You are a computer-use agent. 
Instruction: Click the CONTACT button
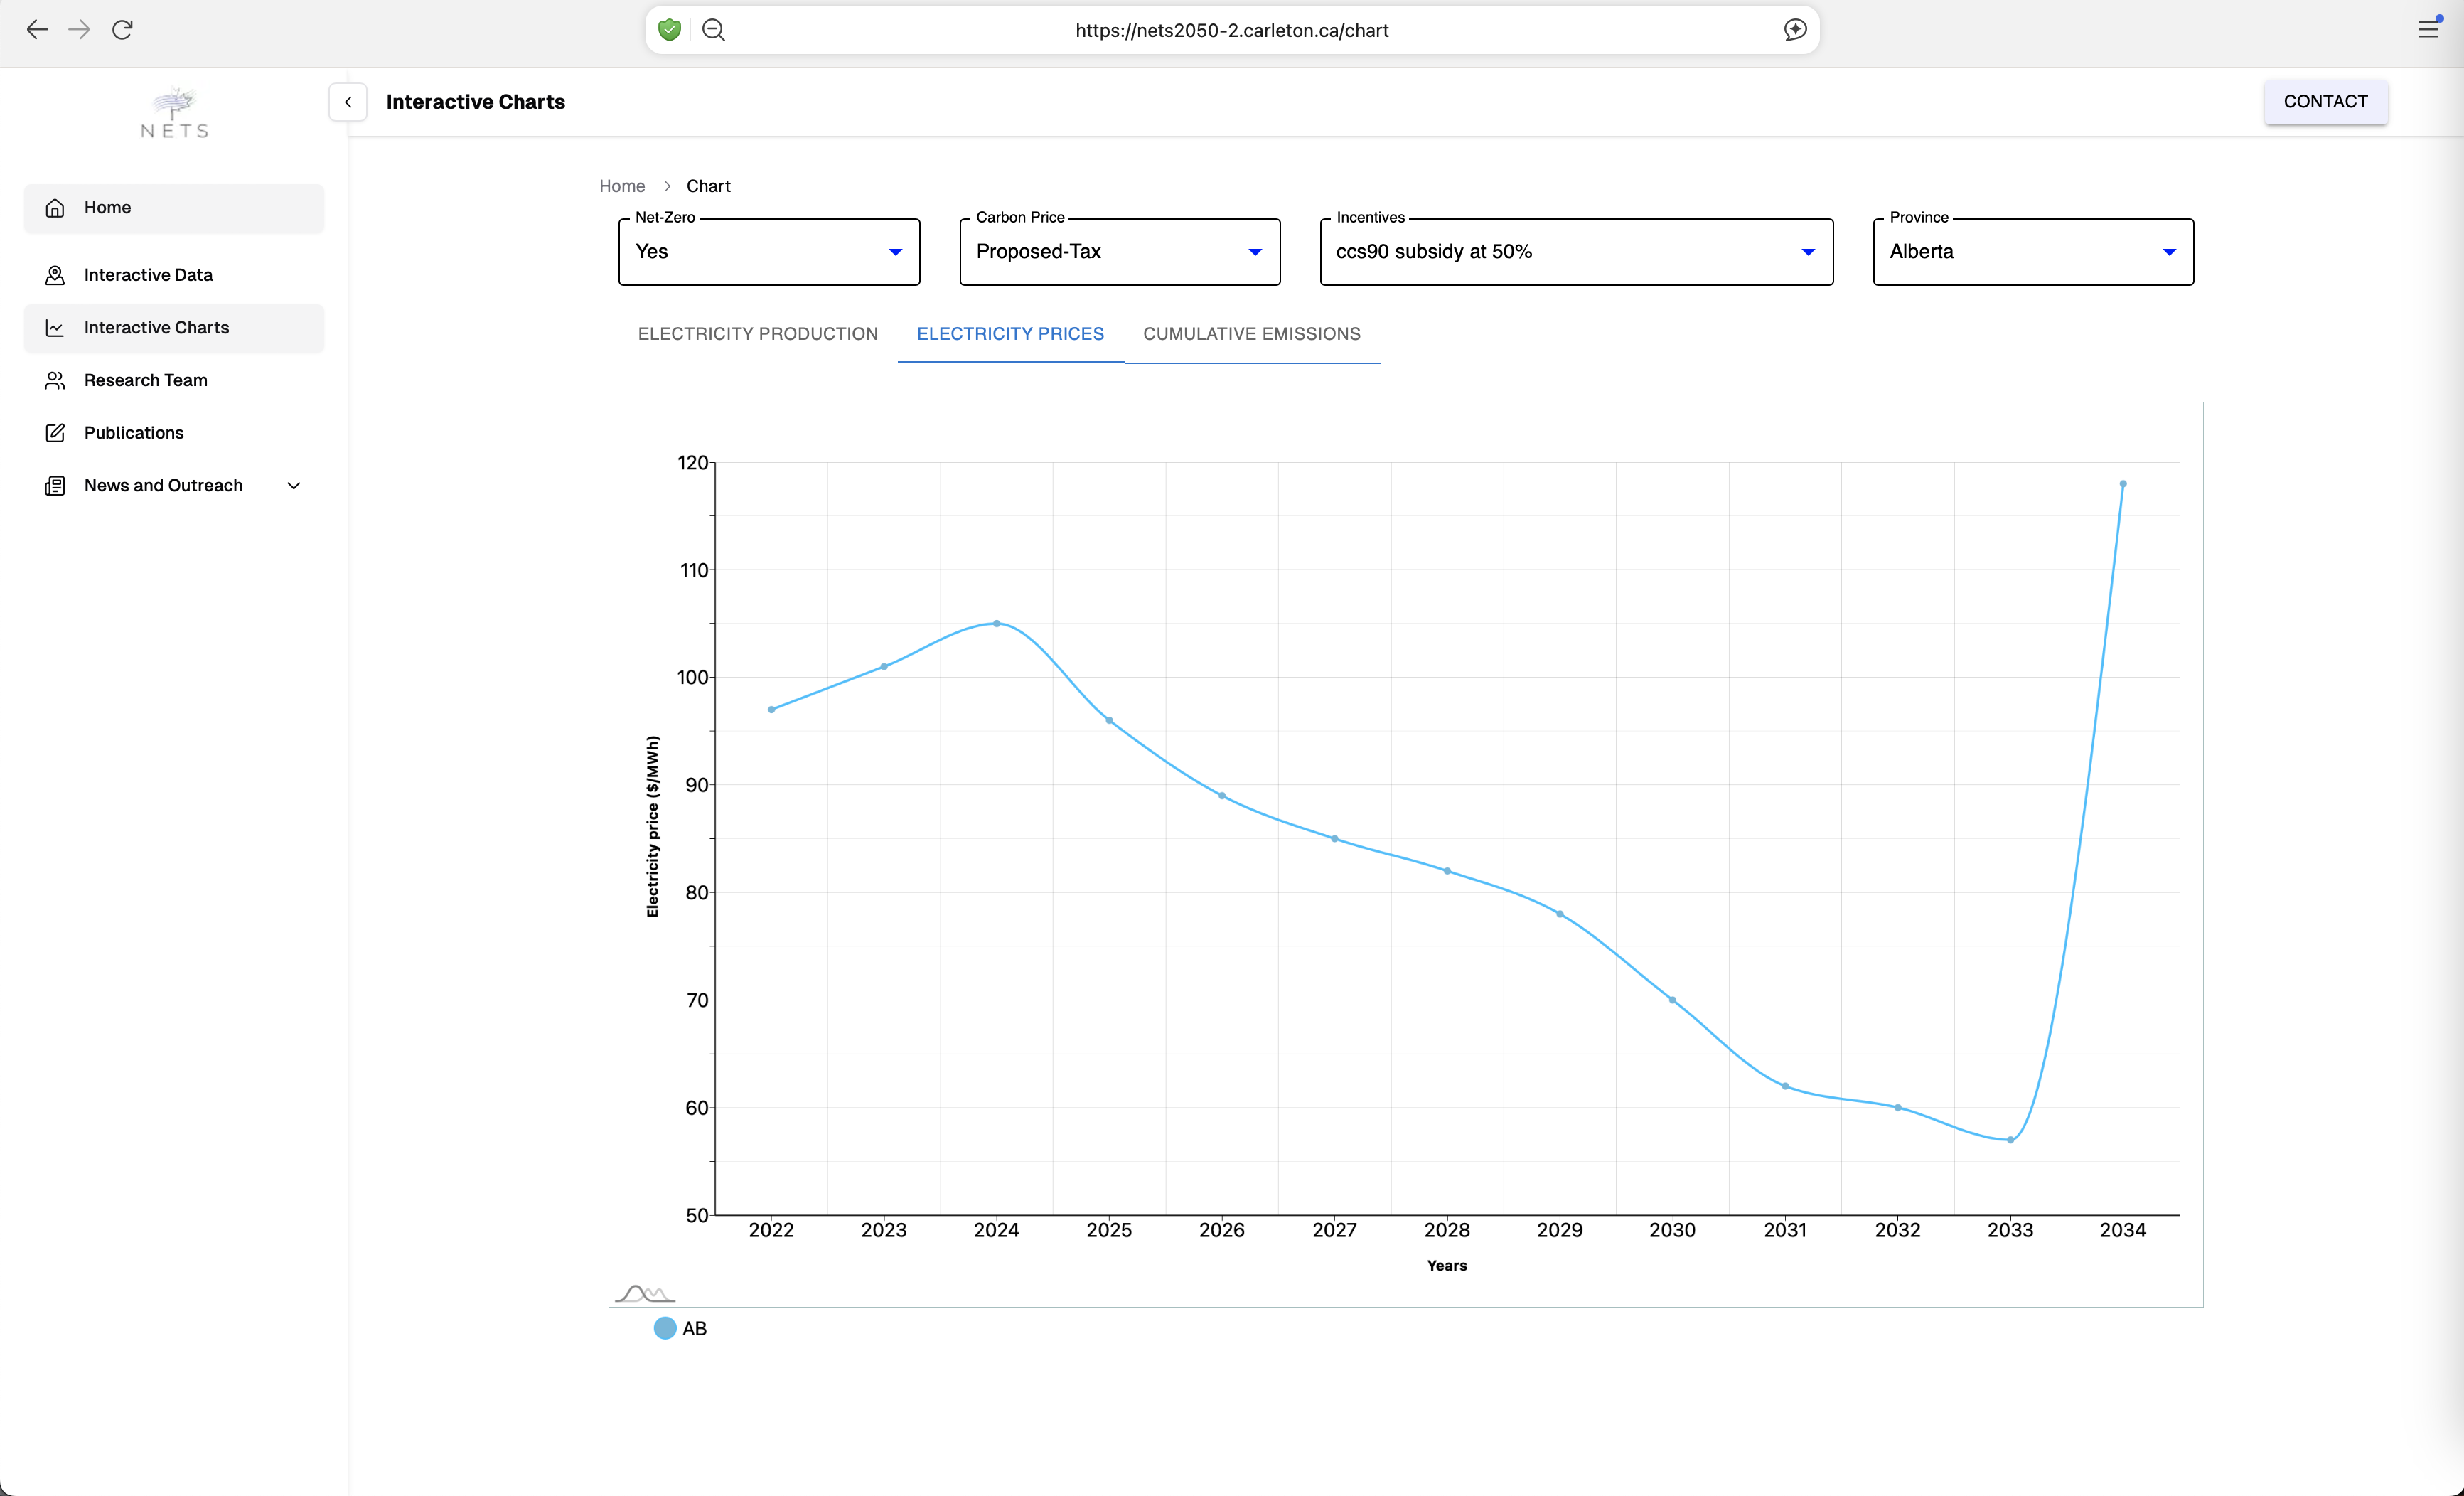2325,102
